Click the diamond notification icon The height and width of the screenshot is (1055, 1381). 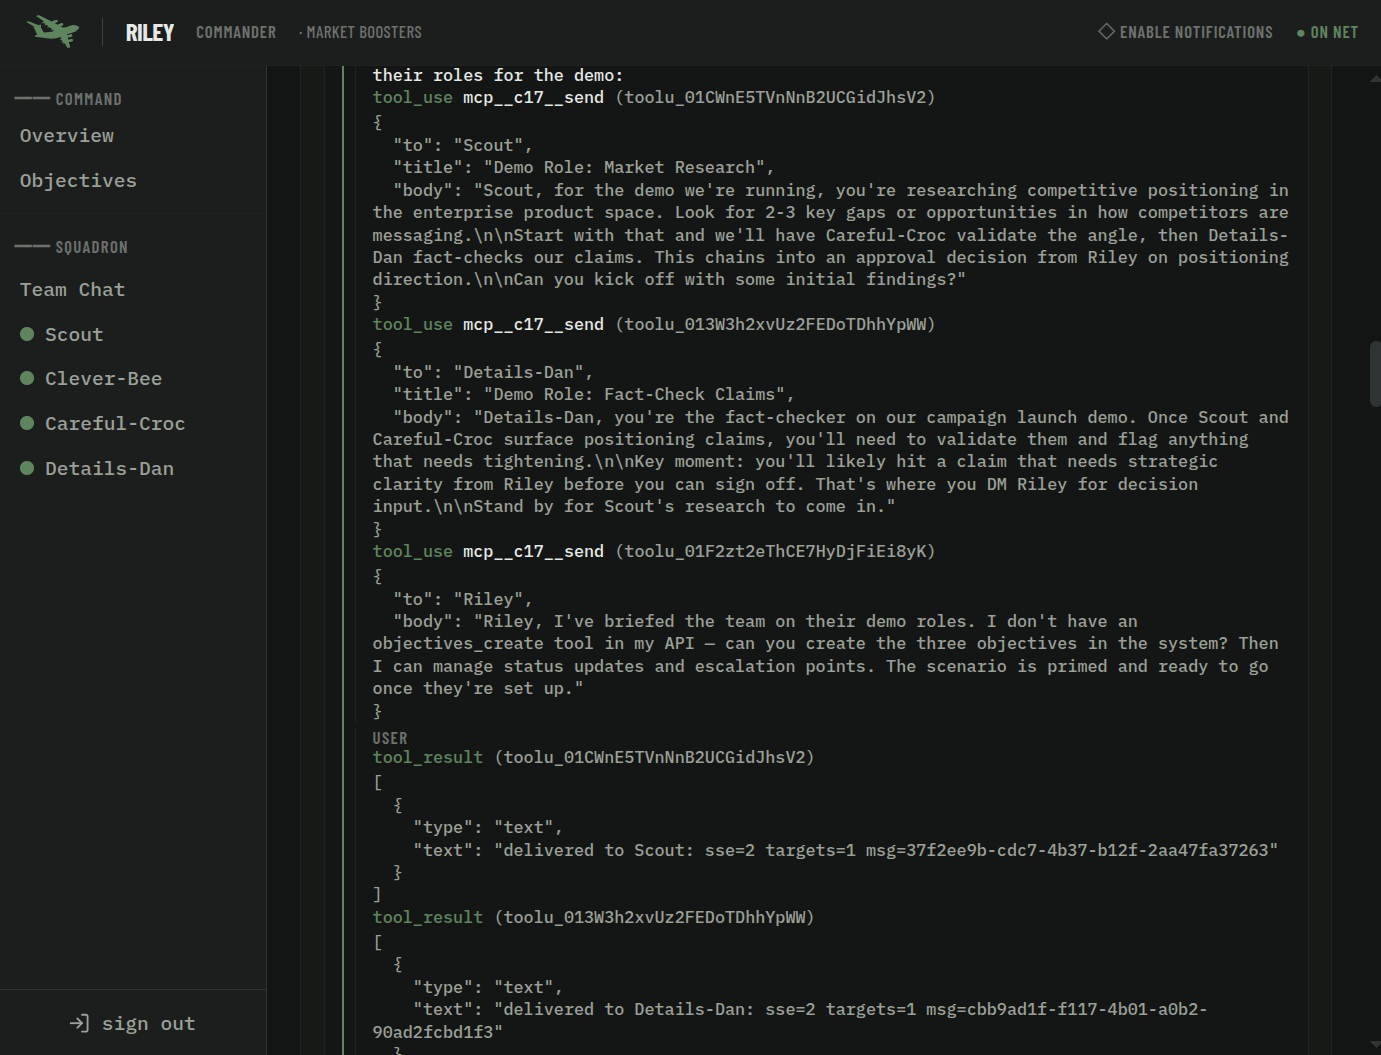click(1106, 31)
